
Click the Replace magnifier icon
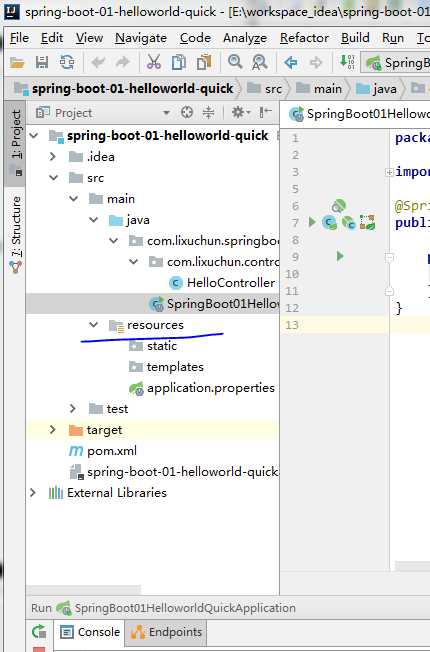click(x=259, y=62)
